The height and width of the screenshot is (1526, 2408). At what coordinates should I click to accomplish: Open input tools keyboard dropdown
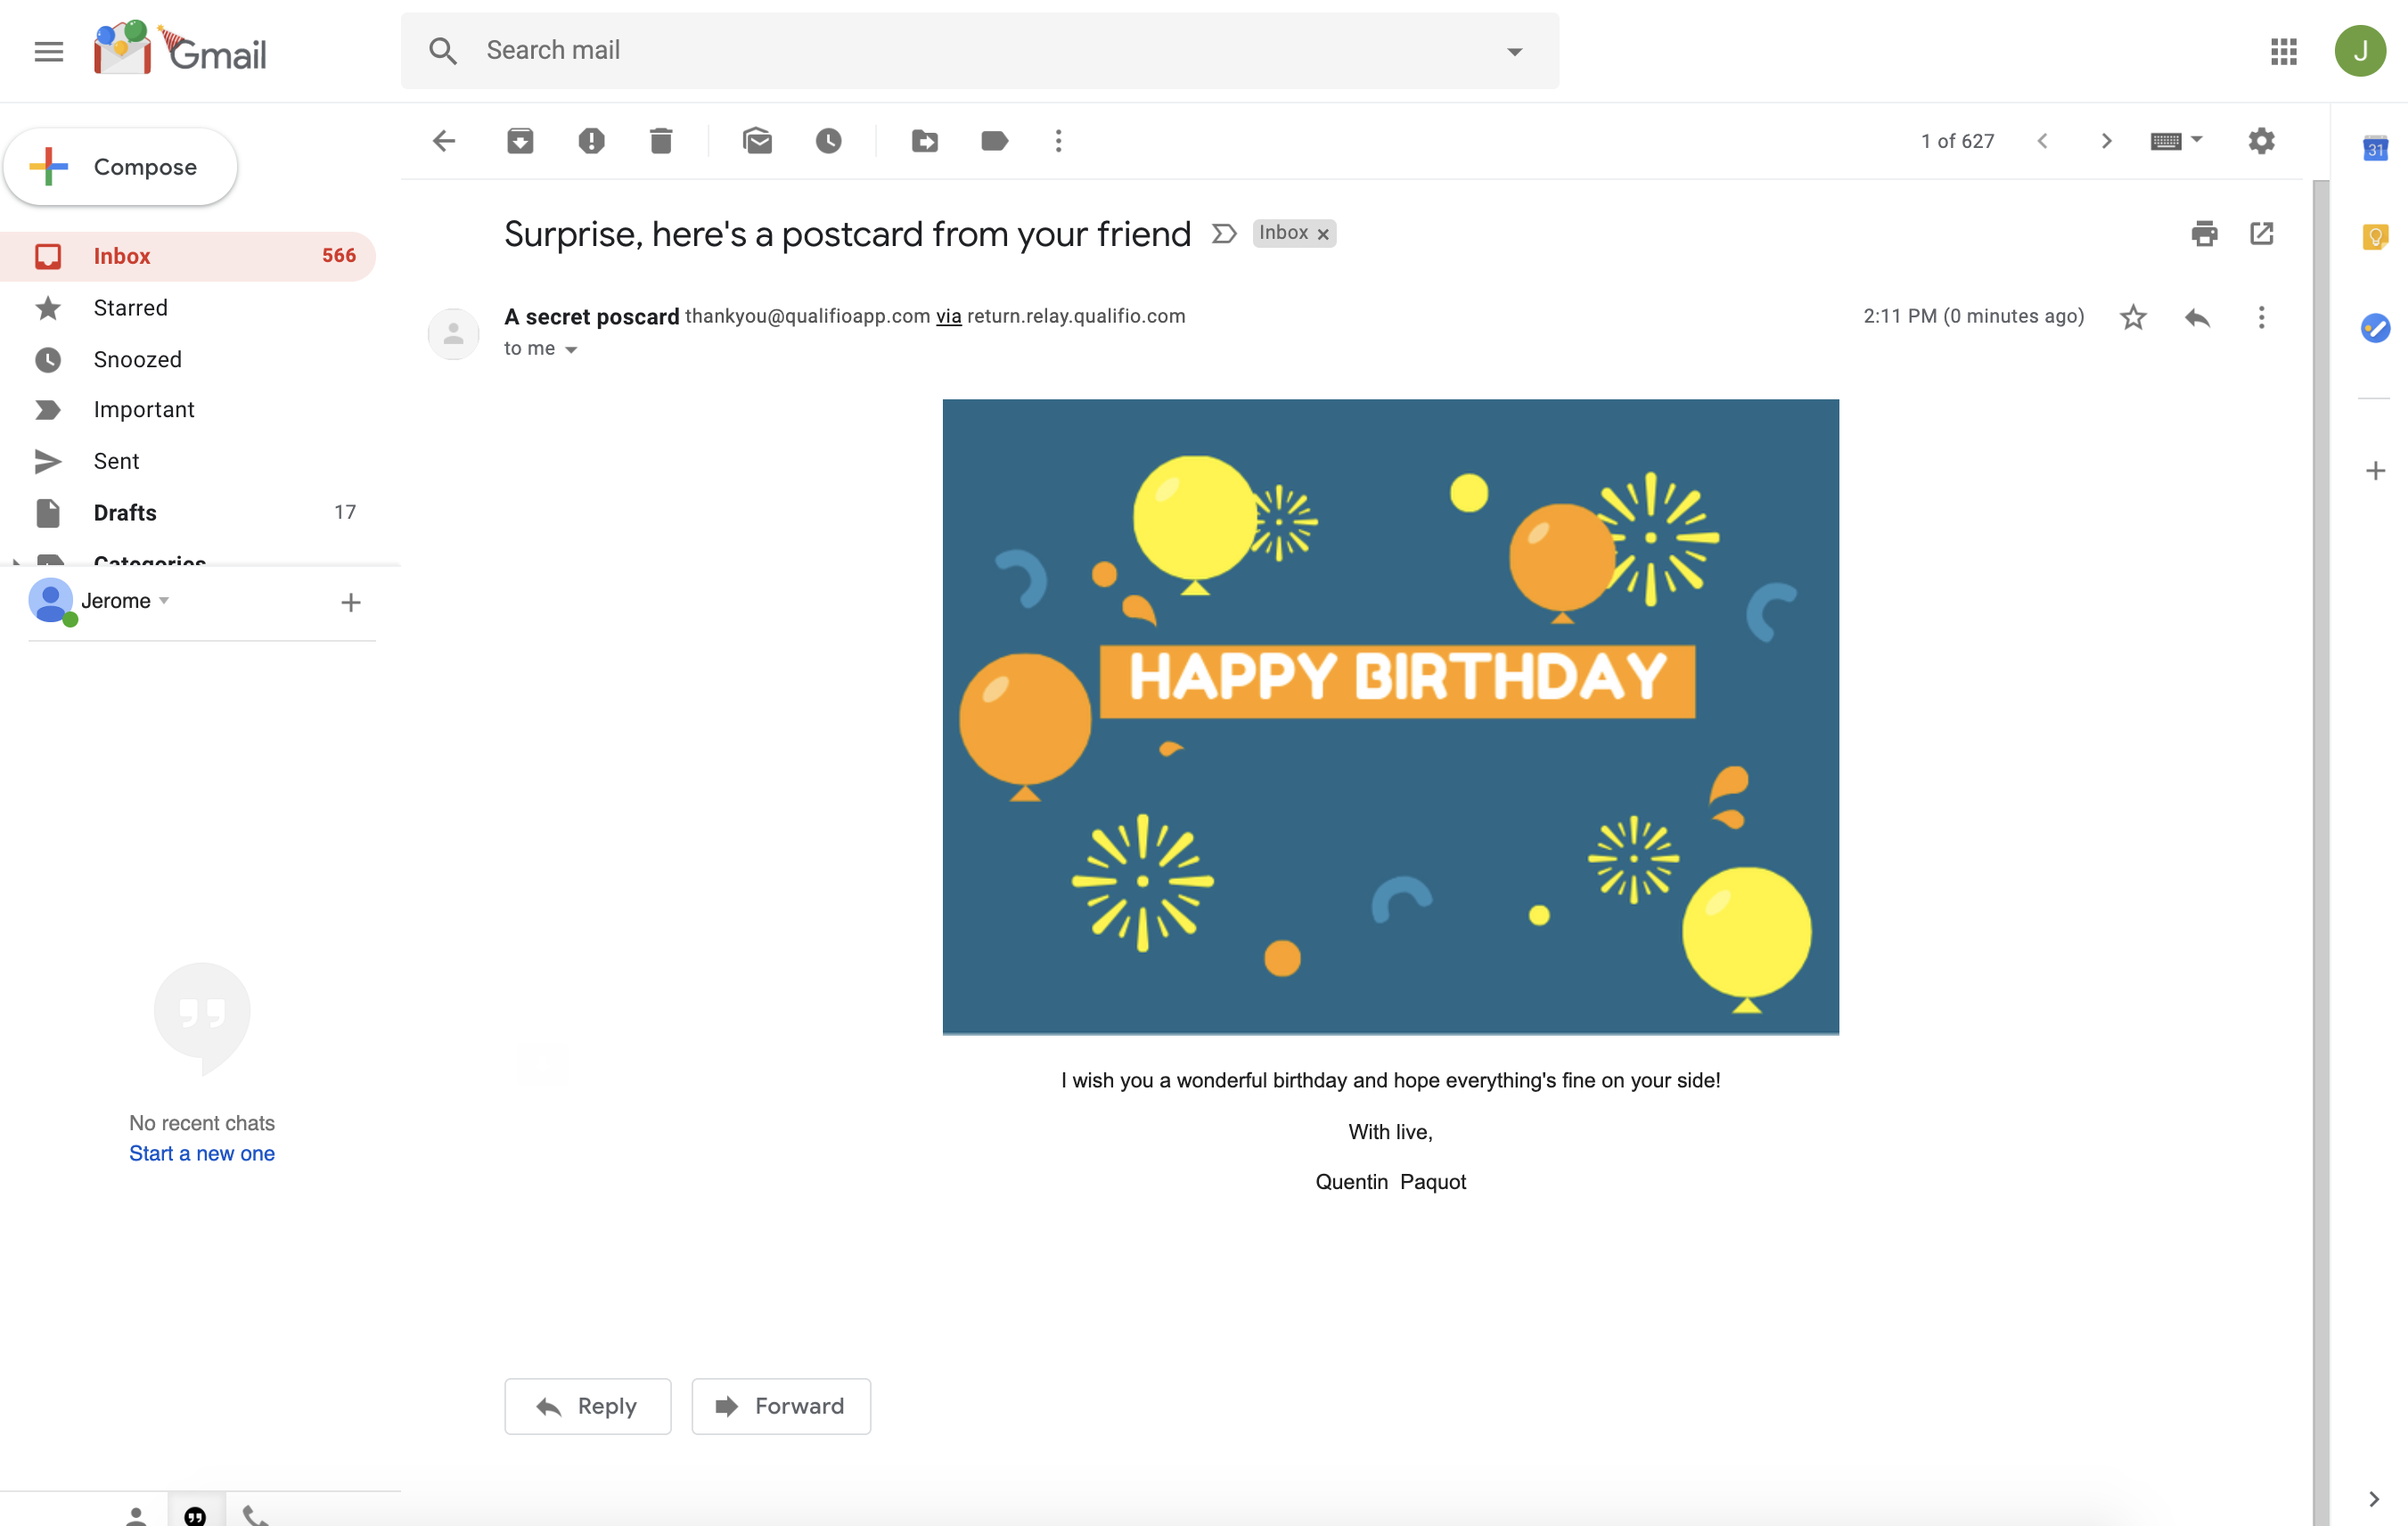coord(2176,141)
